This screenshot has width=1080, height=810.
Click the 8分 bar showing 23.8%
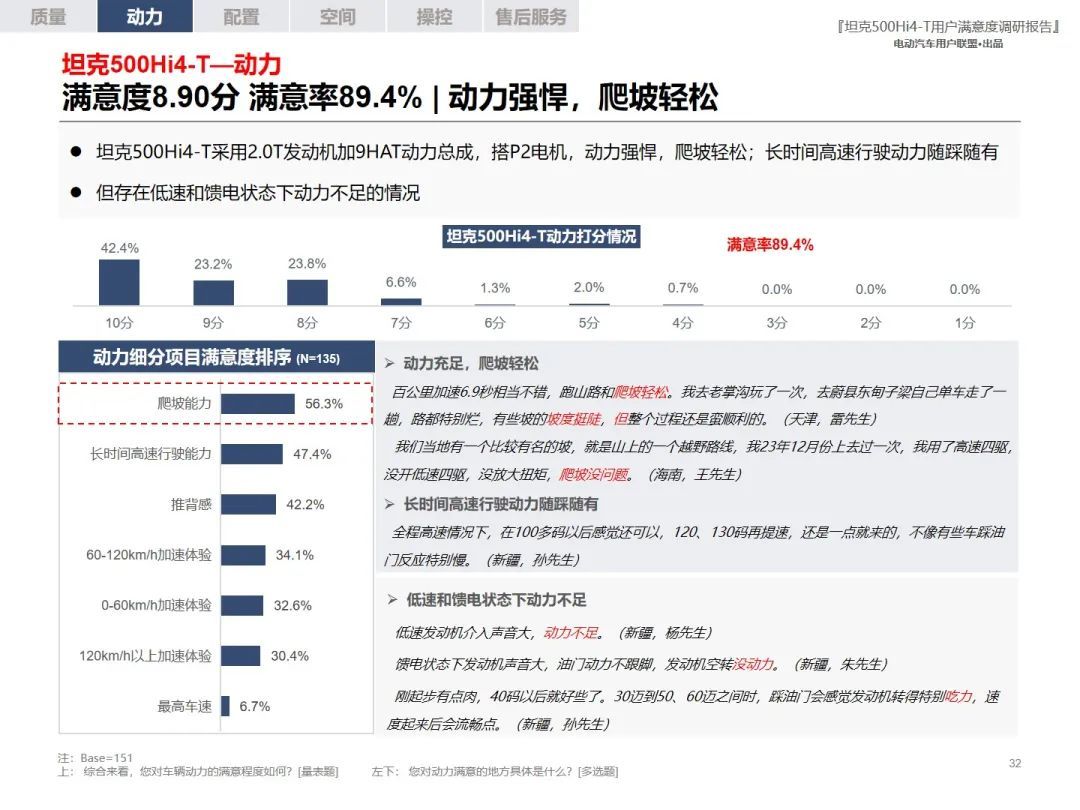[307, 293]
